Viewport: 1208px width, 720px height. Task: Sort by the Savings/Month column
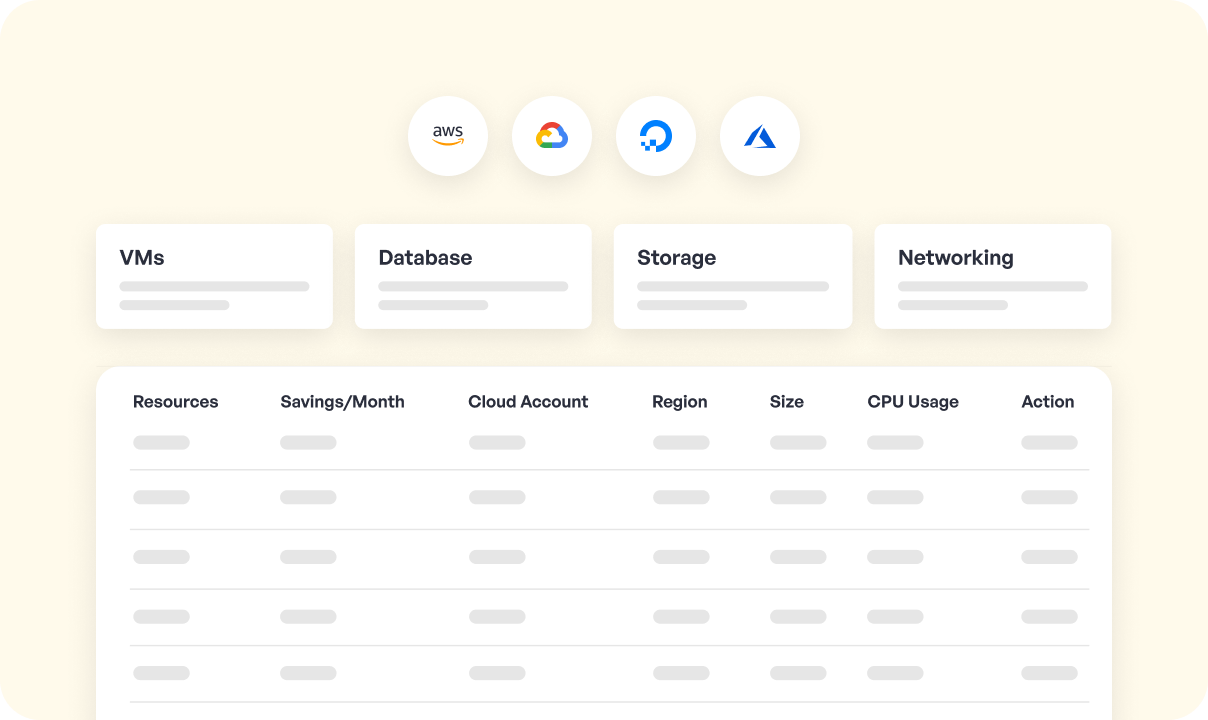[x=342, y=401]
